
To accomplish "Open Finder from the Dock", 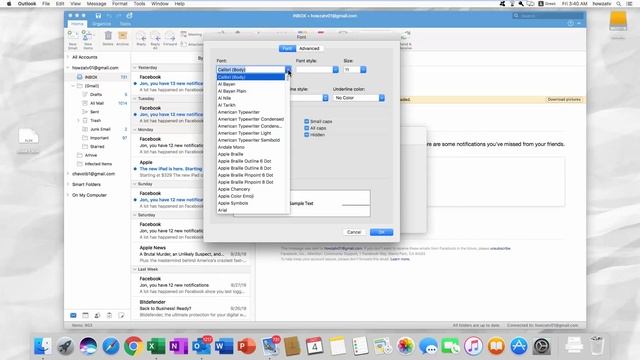I will tap(42, 346).
